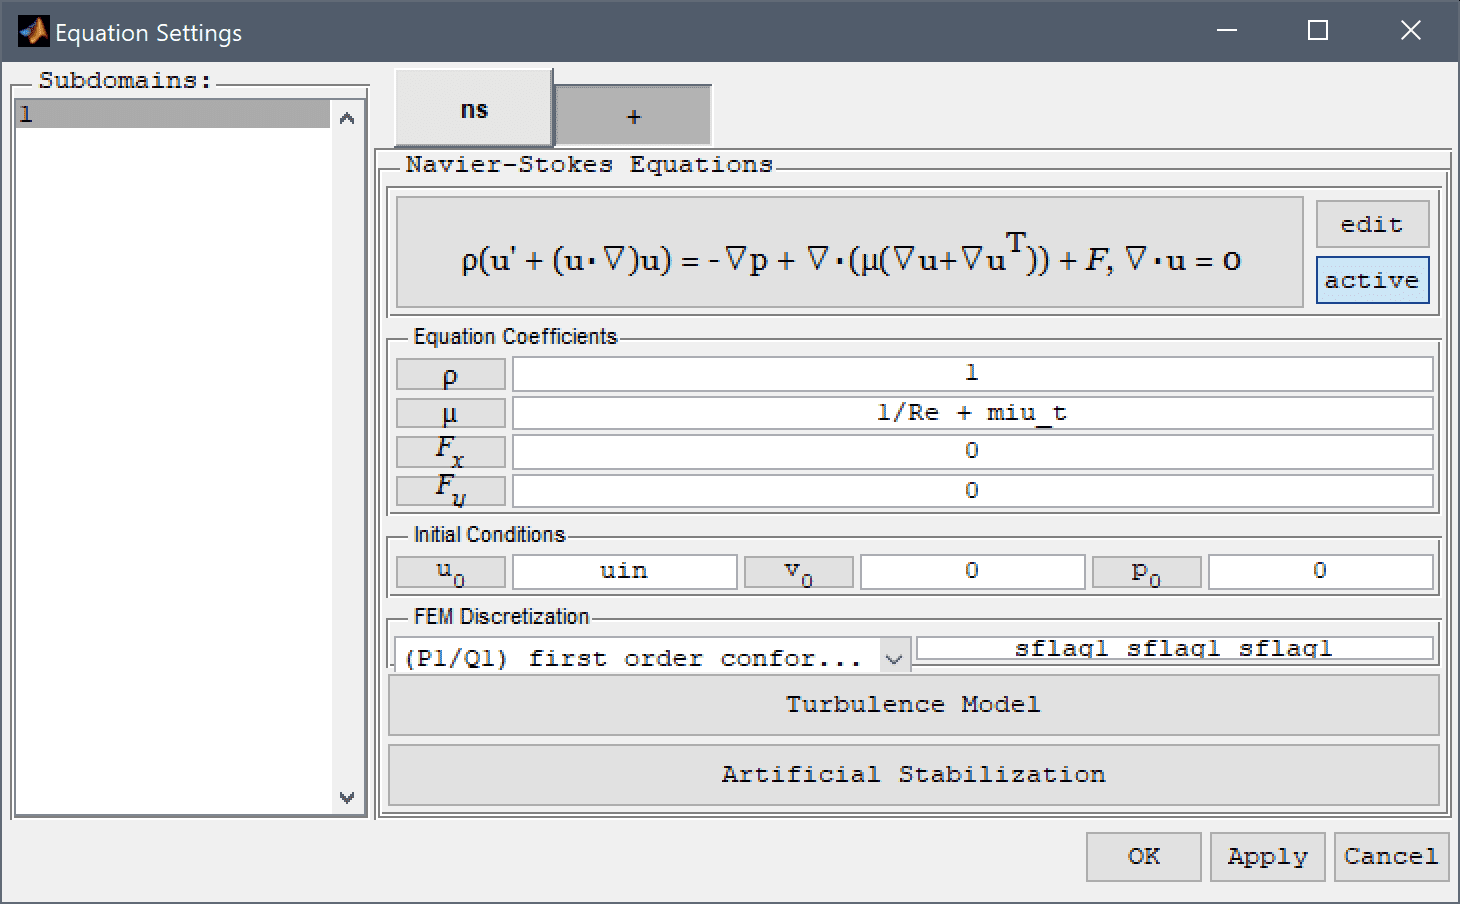
Task: Close the Equation Settings window
Action: coord(1410,31)
